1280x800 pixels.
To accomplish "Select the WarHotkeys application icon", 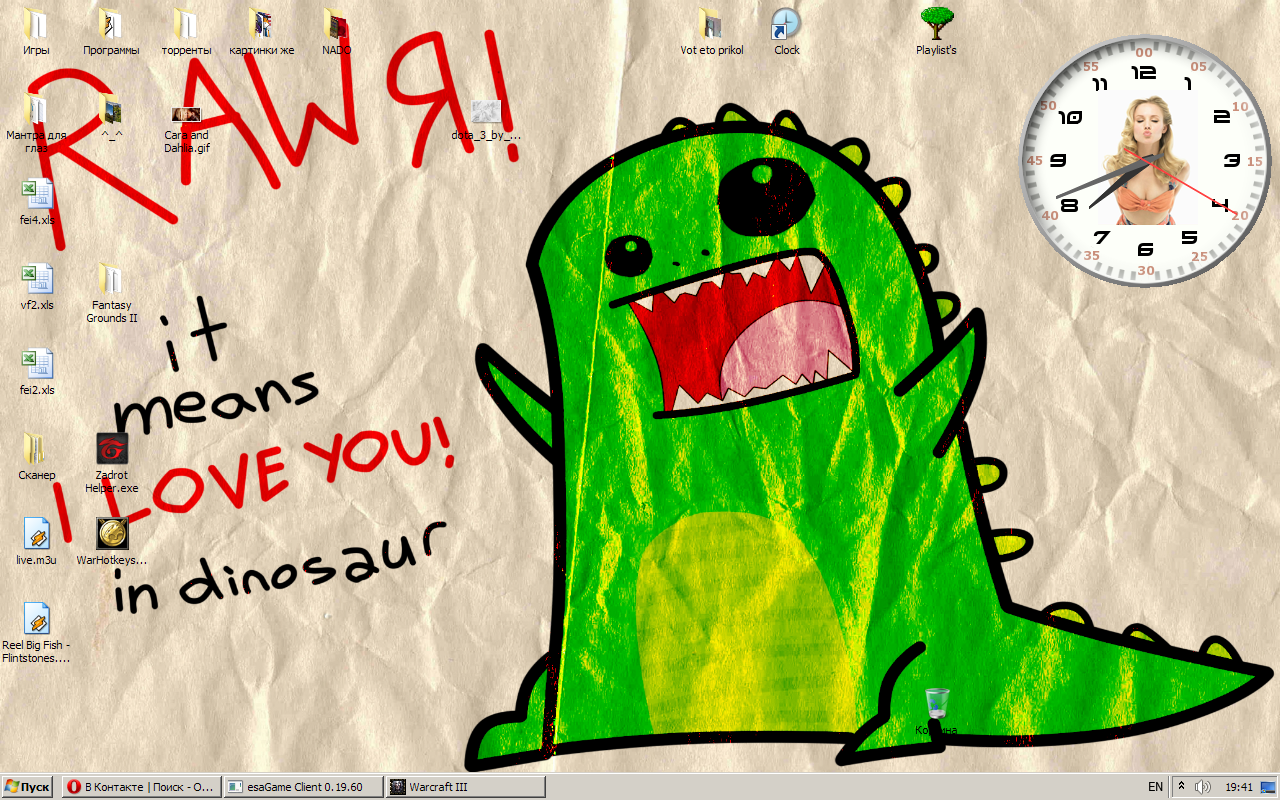I will coord(111,533).
